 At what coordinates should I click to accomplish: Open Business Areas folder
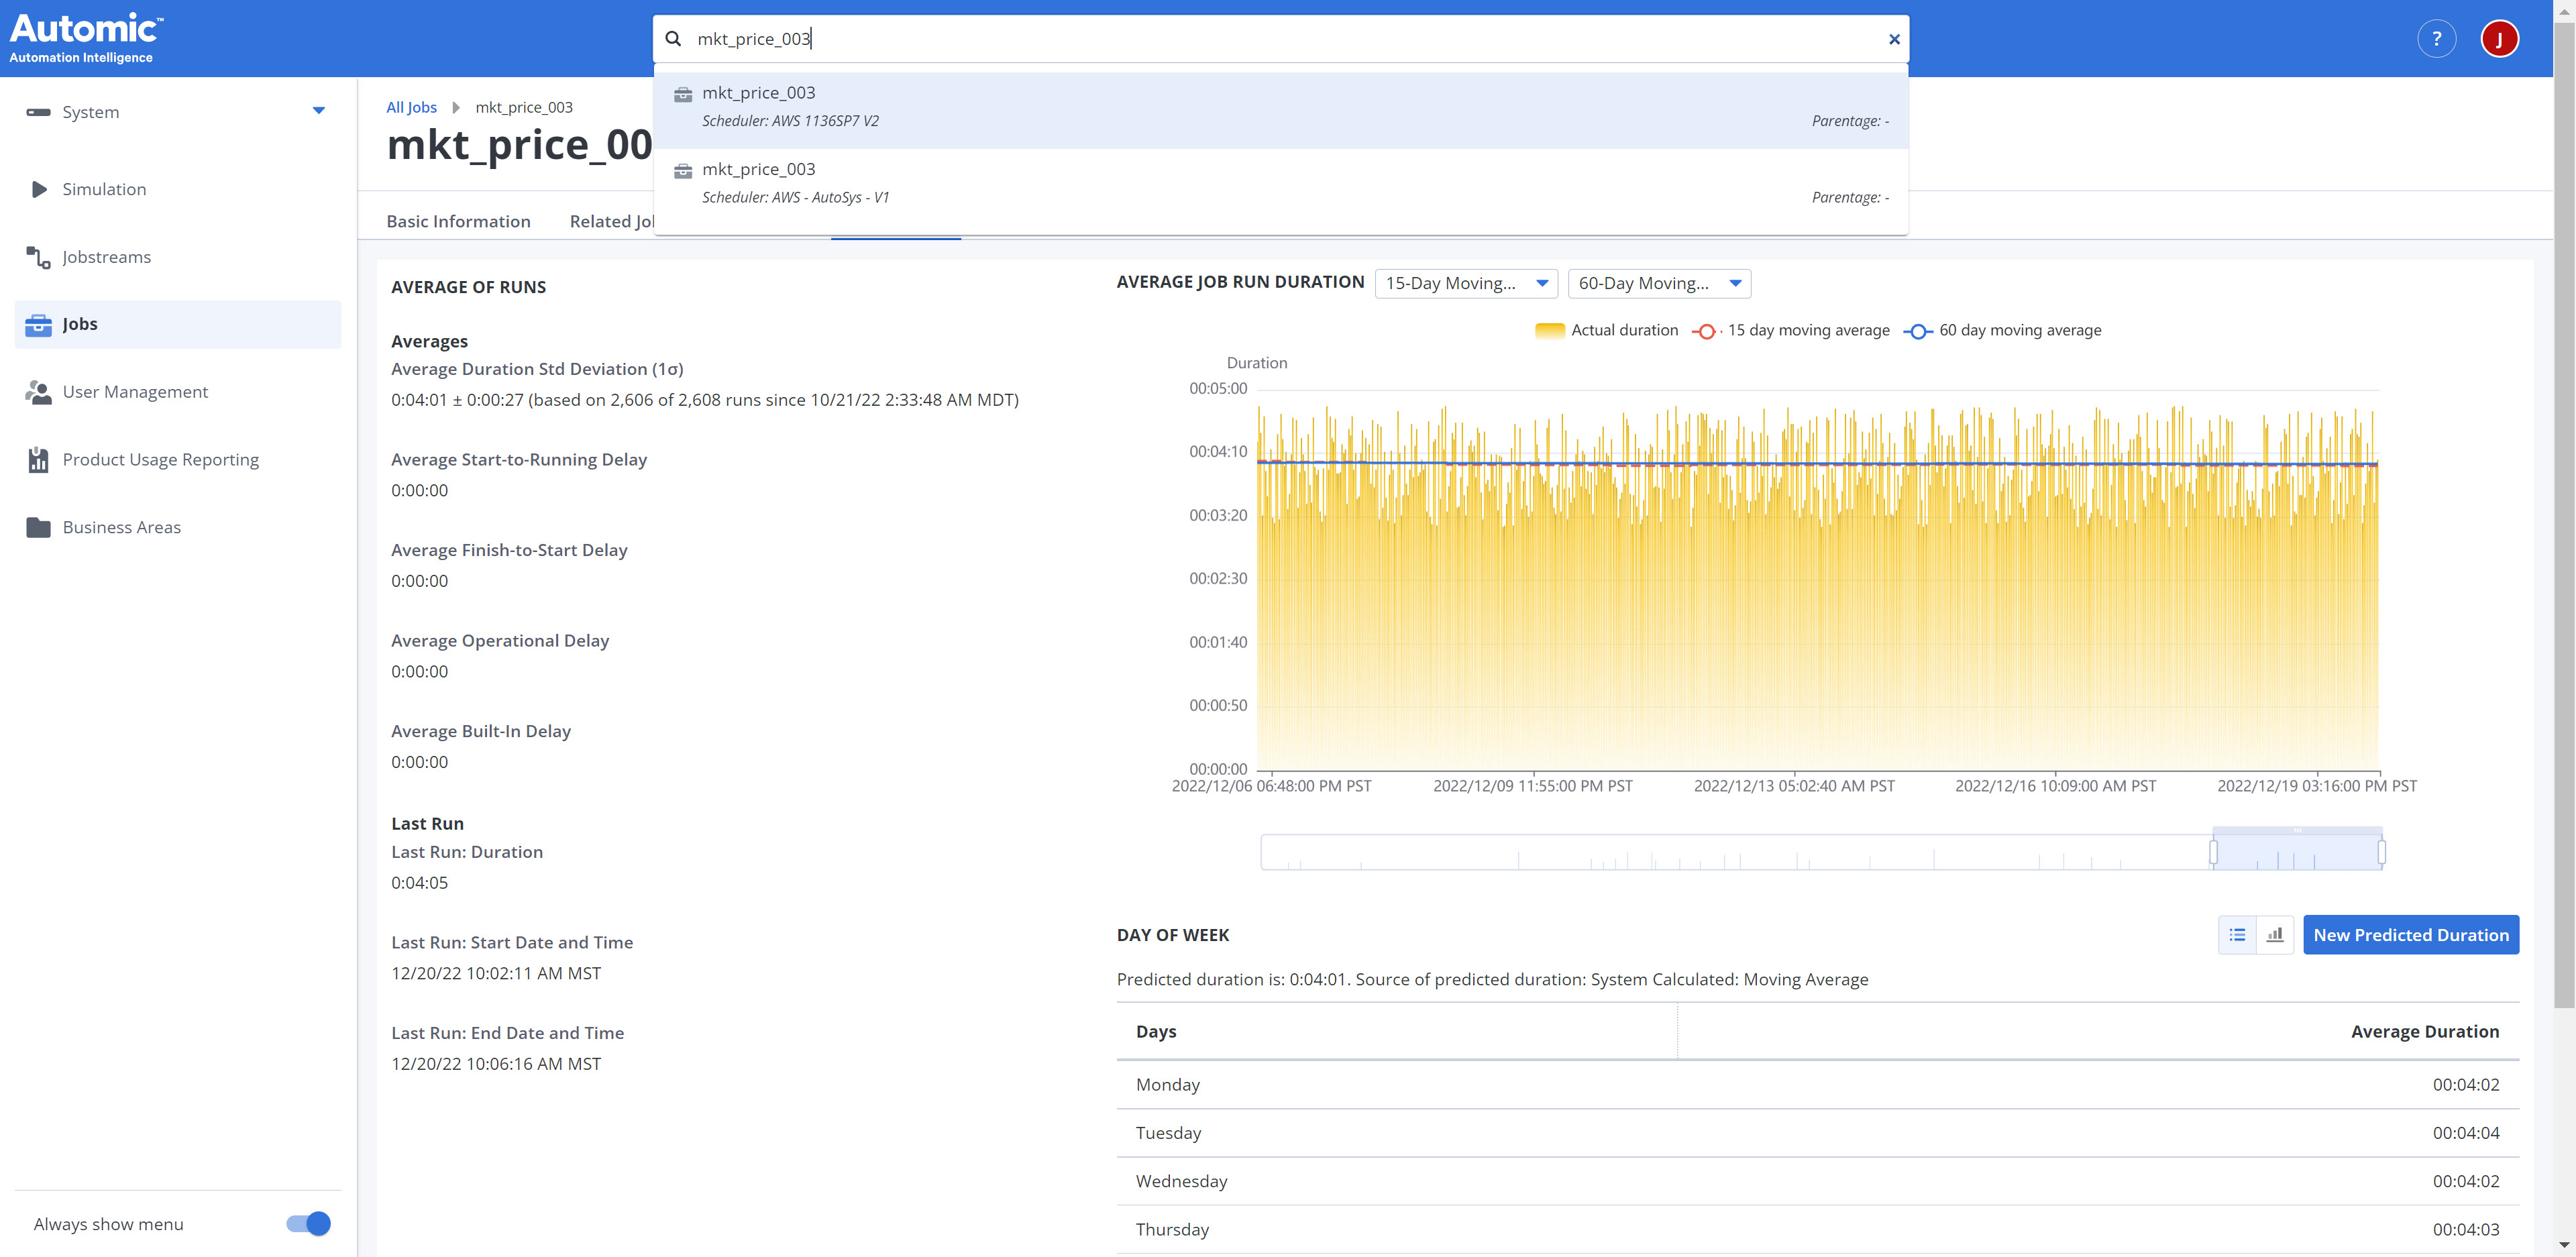point(121,527)
